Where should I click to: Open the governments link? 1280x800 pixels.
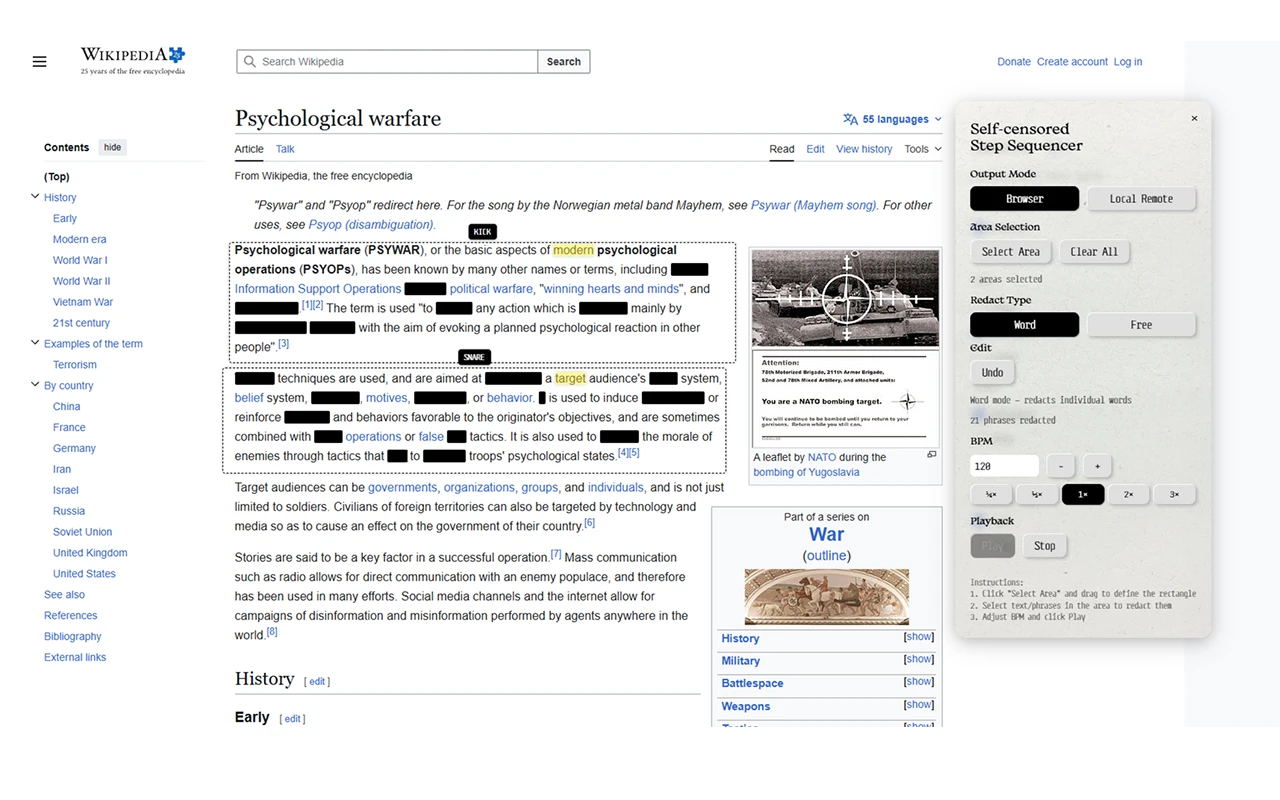402,488
